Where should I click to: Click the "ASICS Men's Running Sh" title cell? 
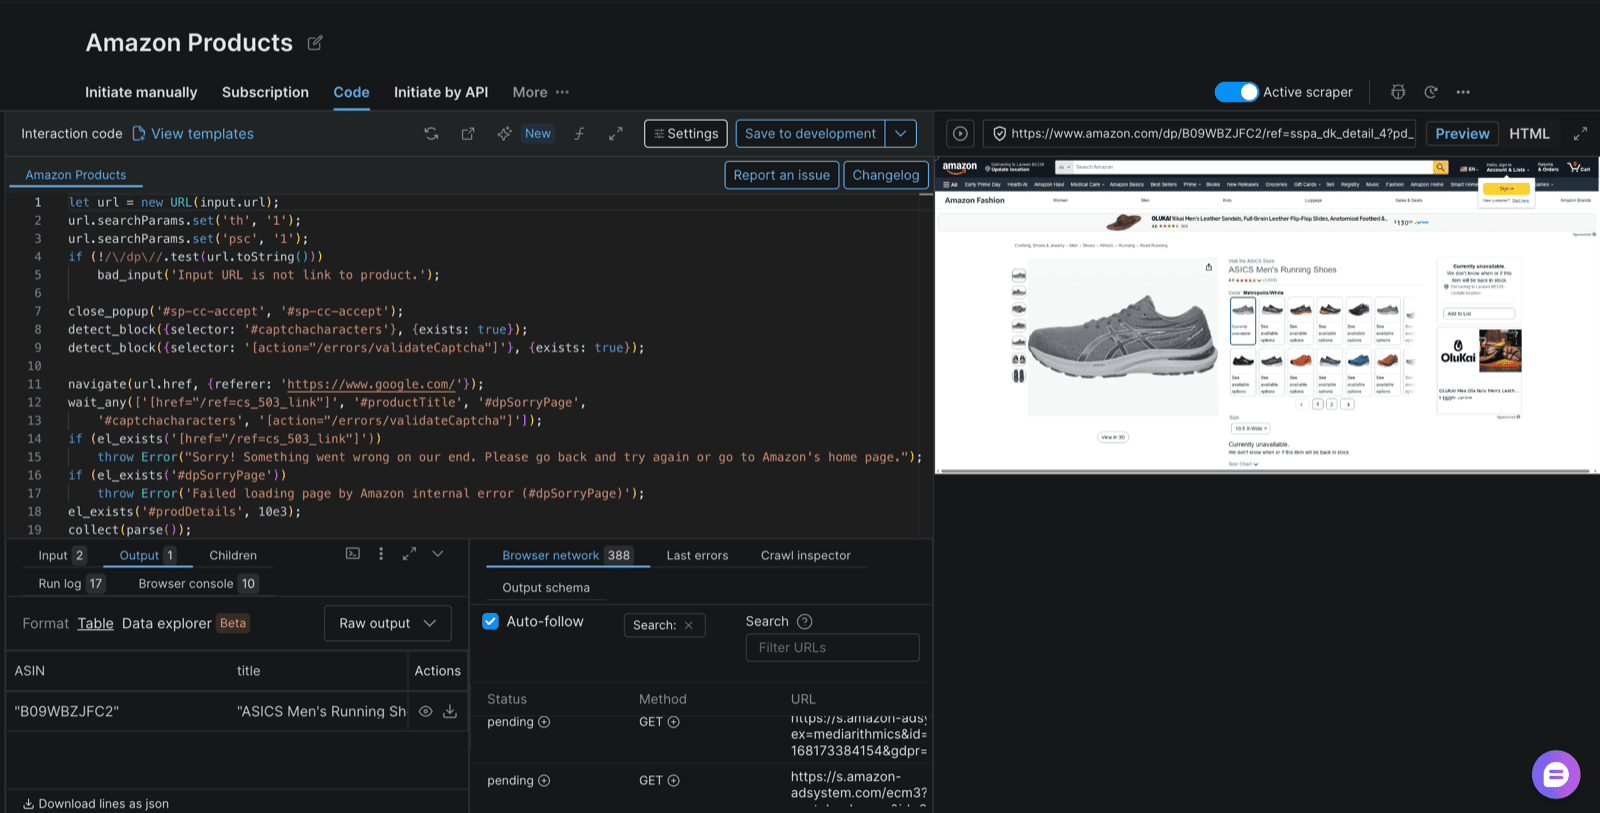321,711
